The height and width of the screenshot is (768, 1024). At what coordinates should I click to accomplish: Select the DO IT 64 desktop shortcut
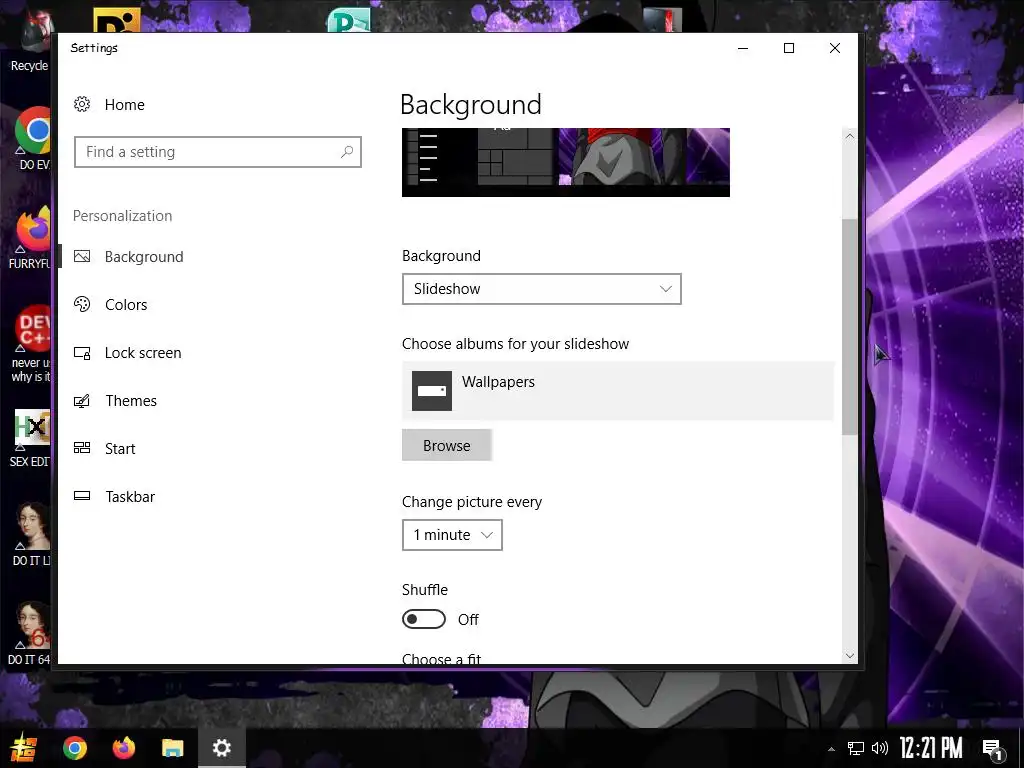(30, 634)
